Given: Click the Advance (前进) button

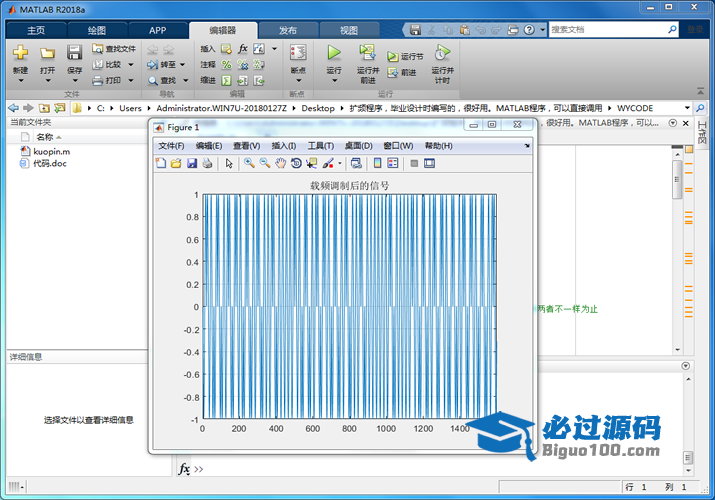Looking at the screenshot, I should pos(402,72).
